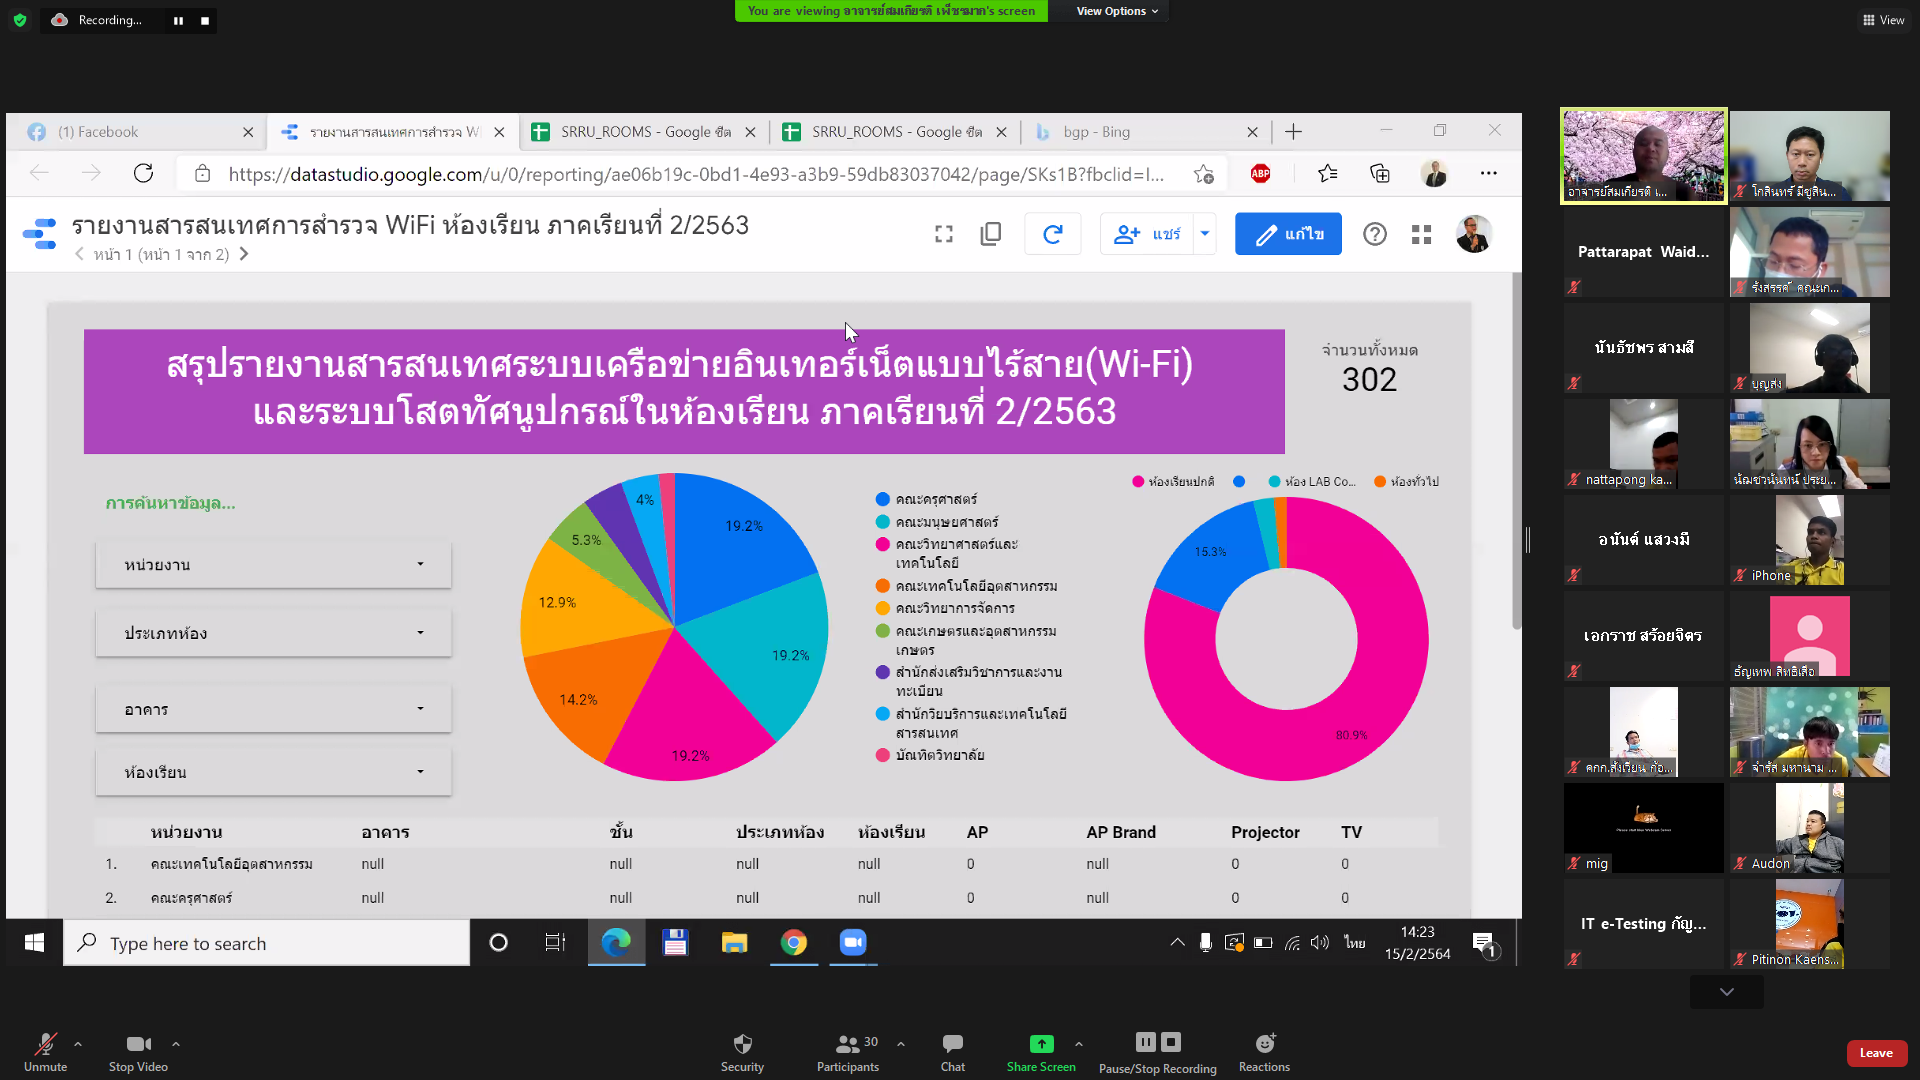The width and height of the screenshot is (1920, 1080).
Task: Toggle Stop Video camera button
Action: (x=138, y=1045)
